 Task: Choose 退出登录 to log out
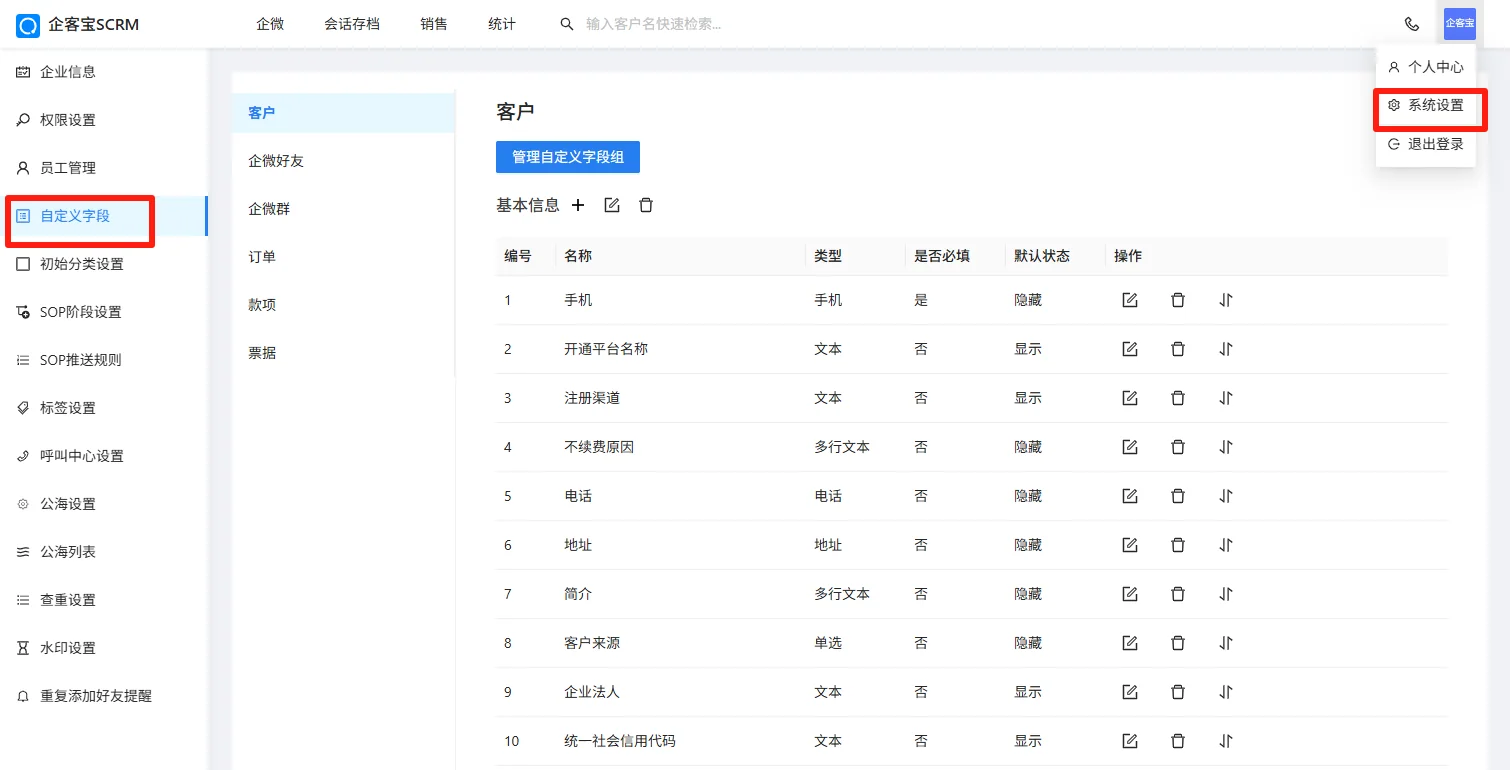pos(1426,144)
